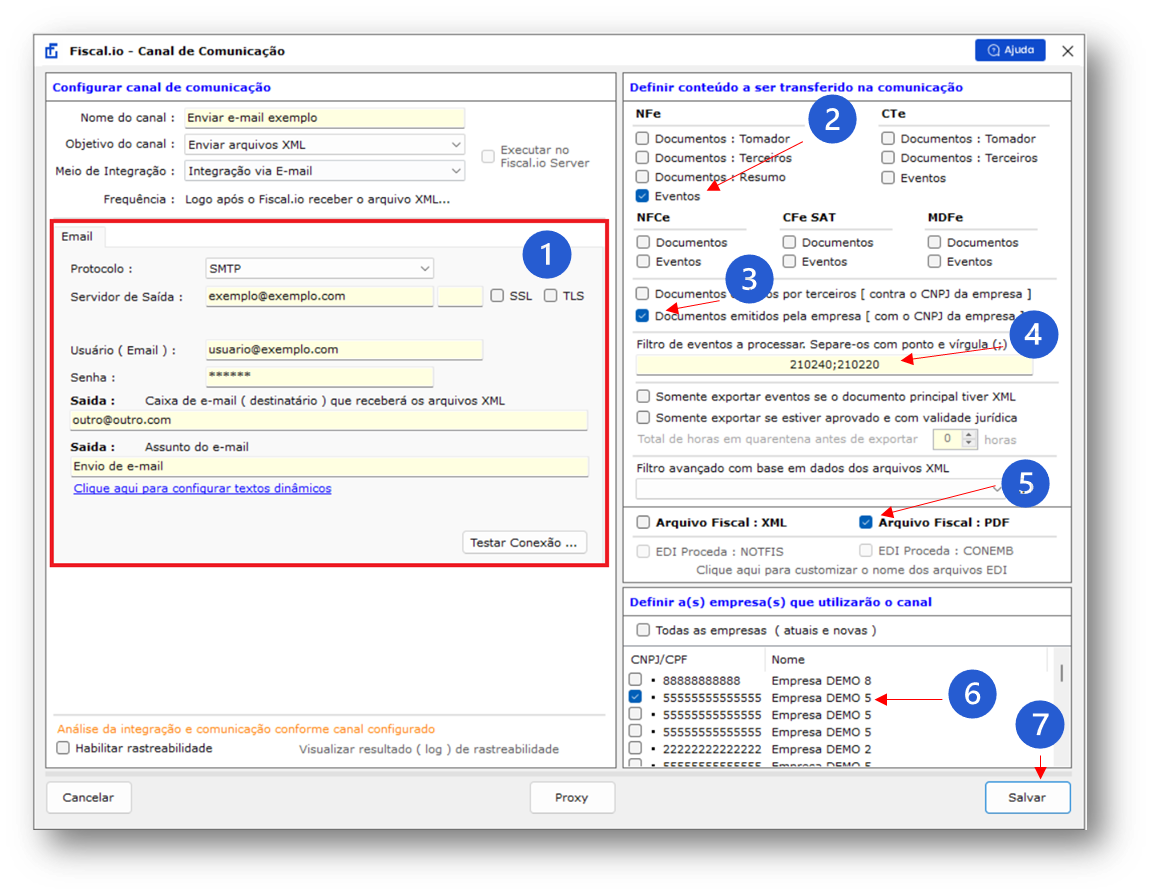Toggle Executar no Fiscal.io Server checkbox

point(488,156)
